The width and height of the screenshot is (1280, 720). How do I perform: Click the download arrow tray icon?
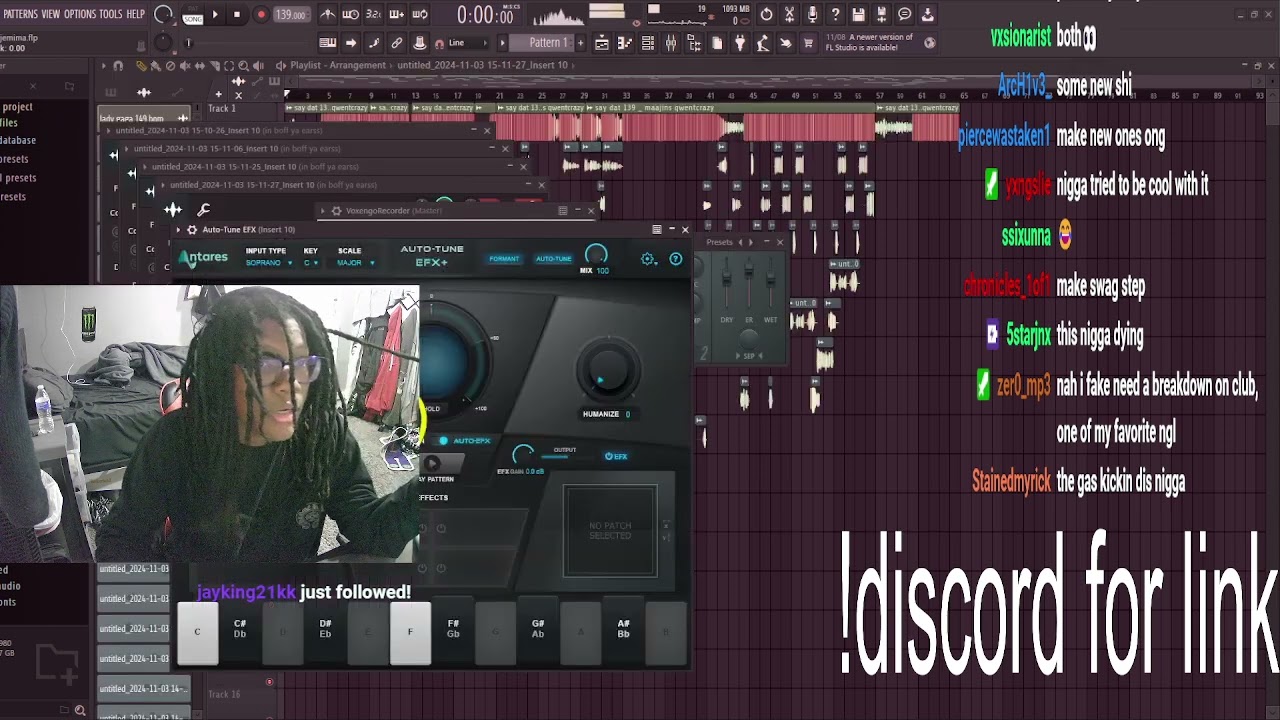point(927,14)
